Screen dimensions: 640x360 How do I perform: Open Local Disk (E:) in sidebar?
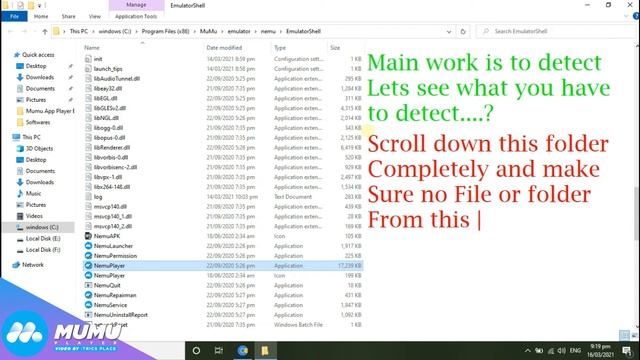[x=43, y=239]
